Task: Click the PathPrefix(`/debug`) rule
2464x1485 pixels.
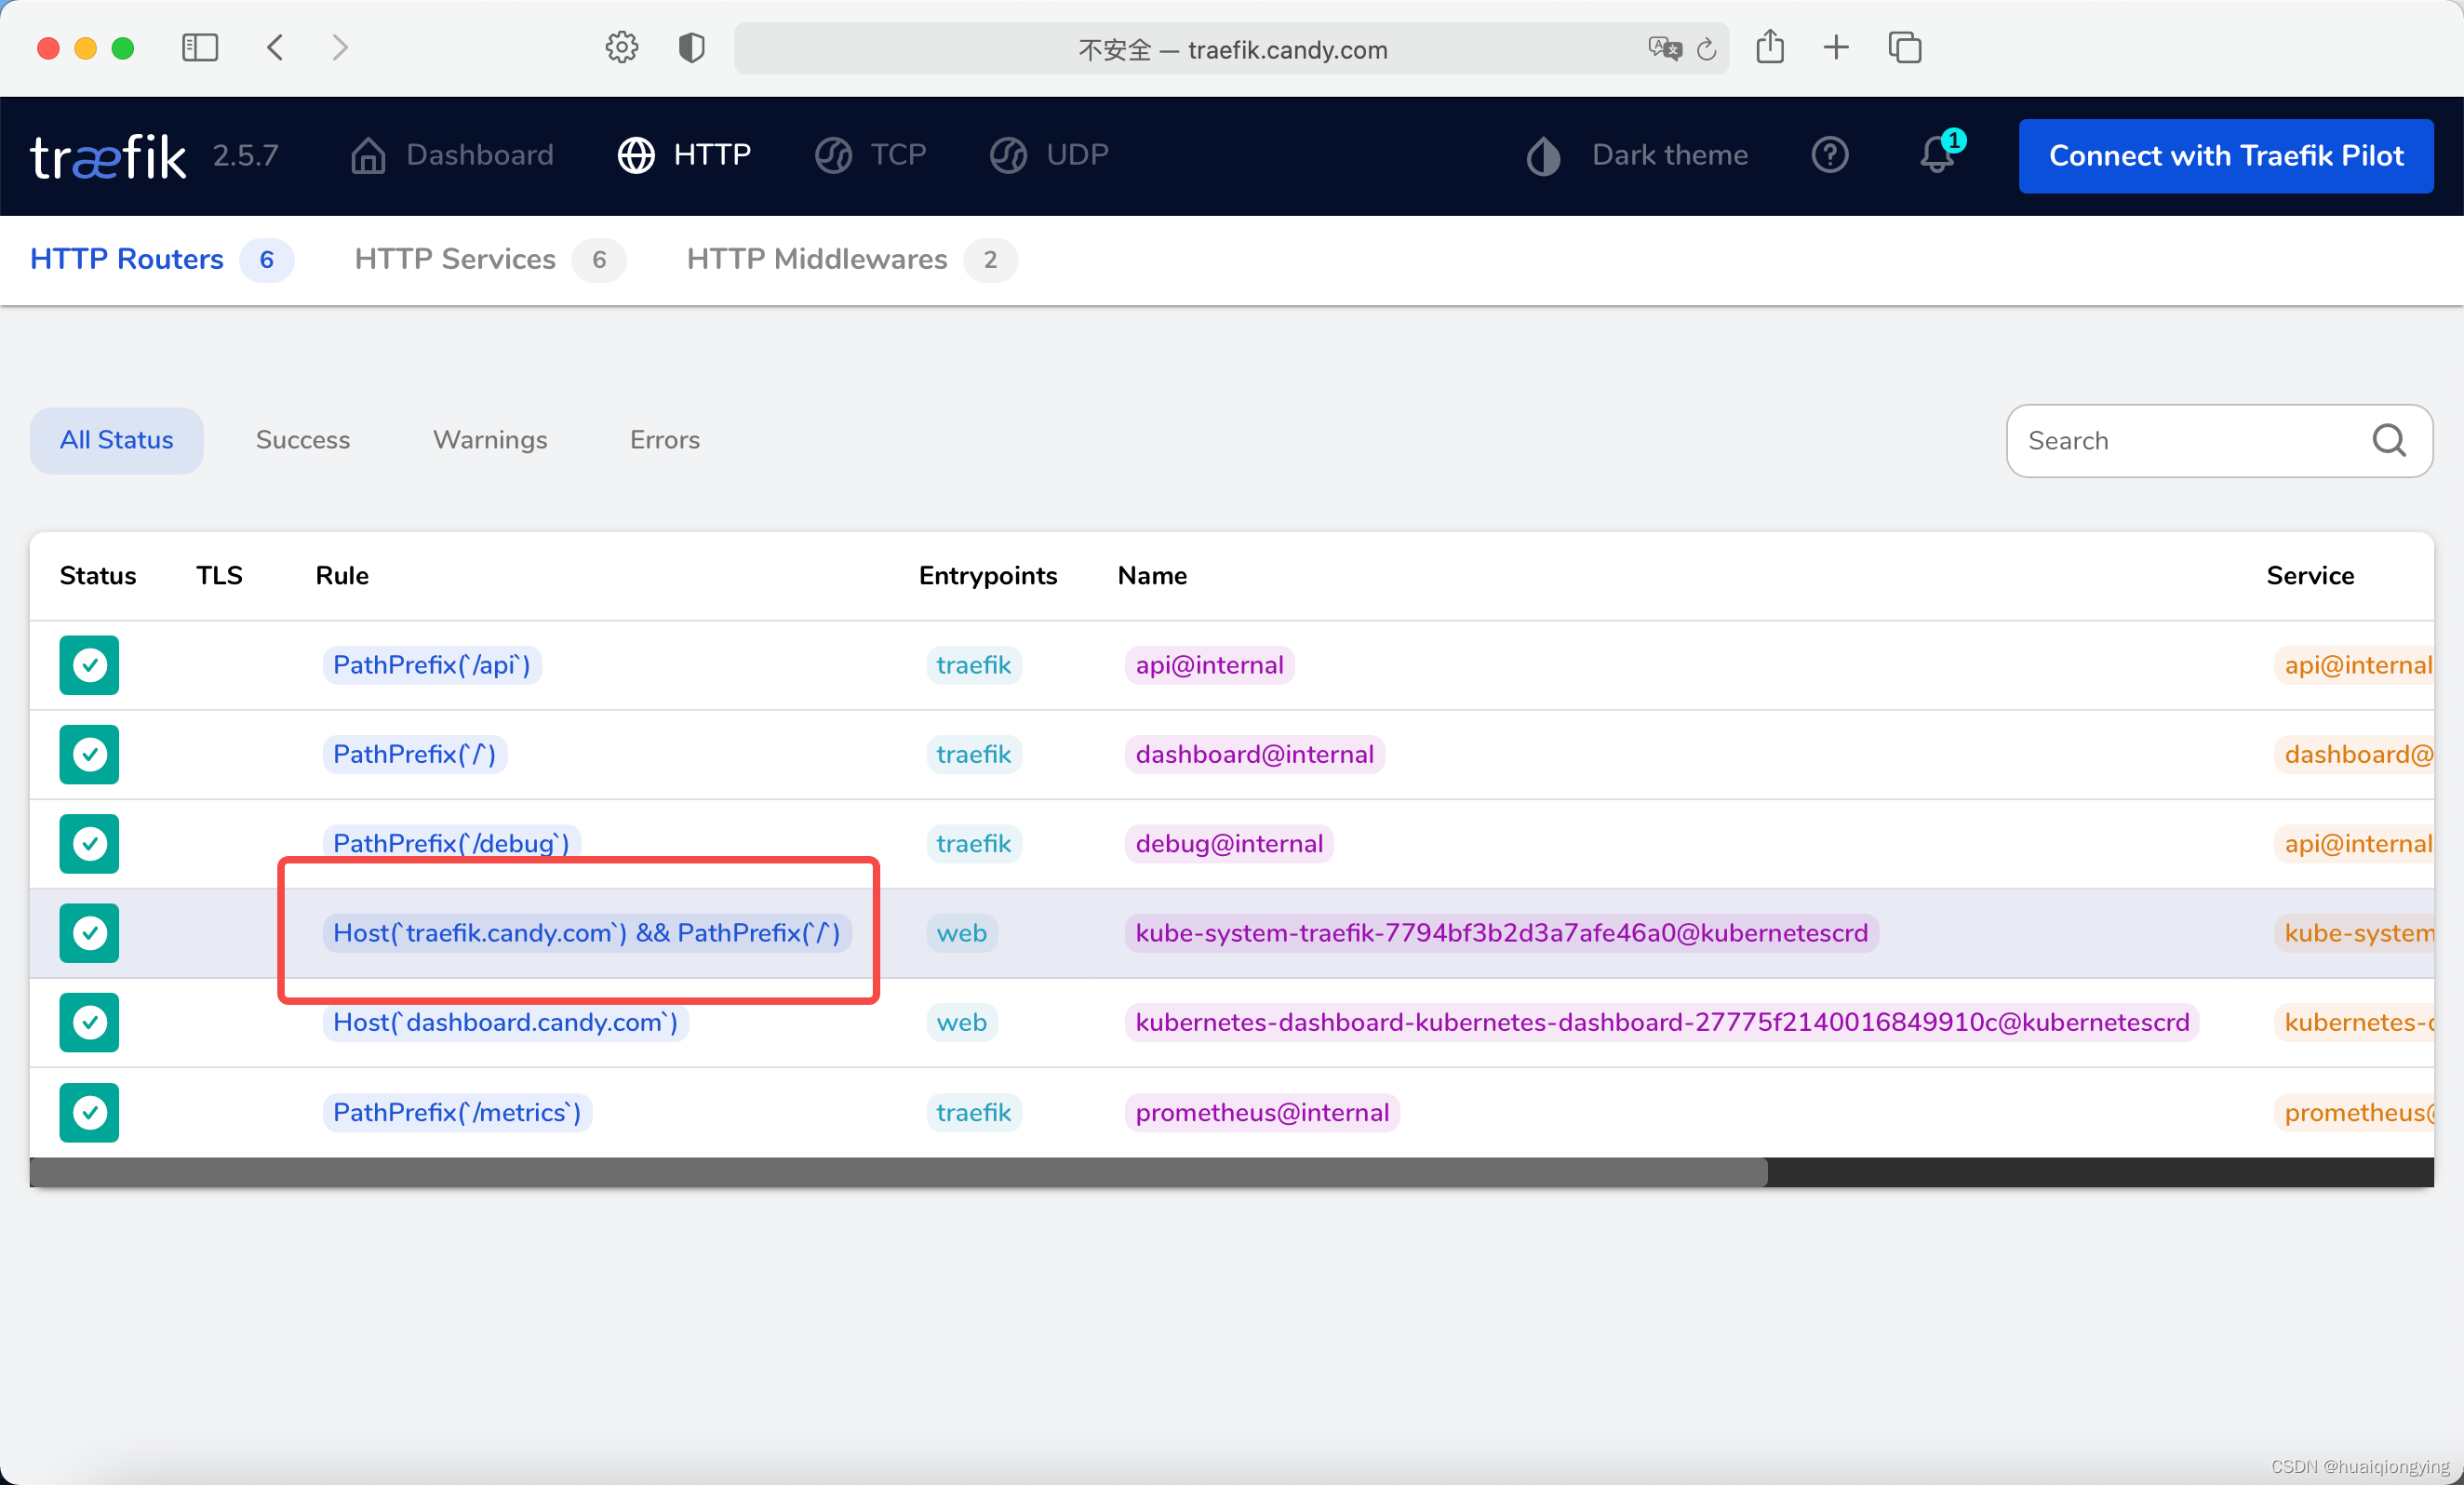Action: click(x=451, y=843)
